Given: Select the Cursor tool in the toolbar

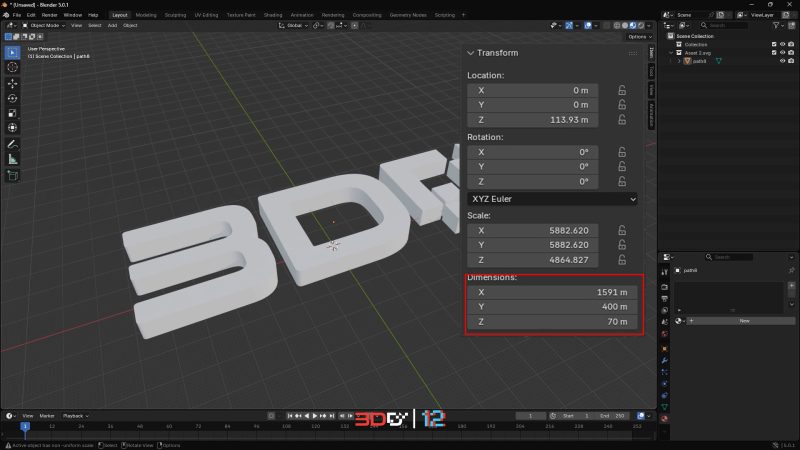Looking at the screenshot, I should click(12, 67).
